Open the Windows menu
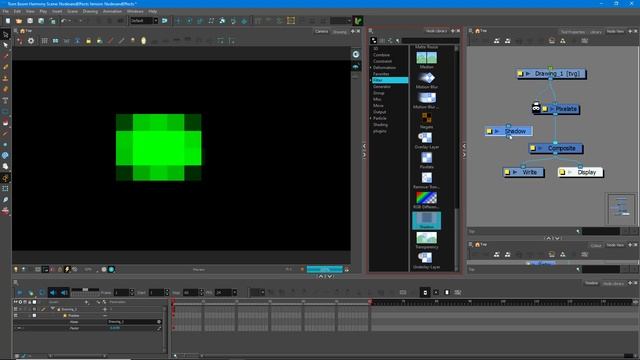 click(135, 11)
